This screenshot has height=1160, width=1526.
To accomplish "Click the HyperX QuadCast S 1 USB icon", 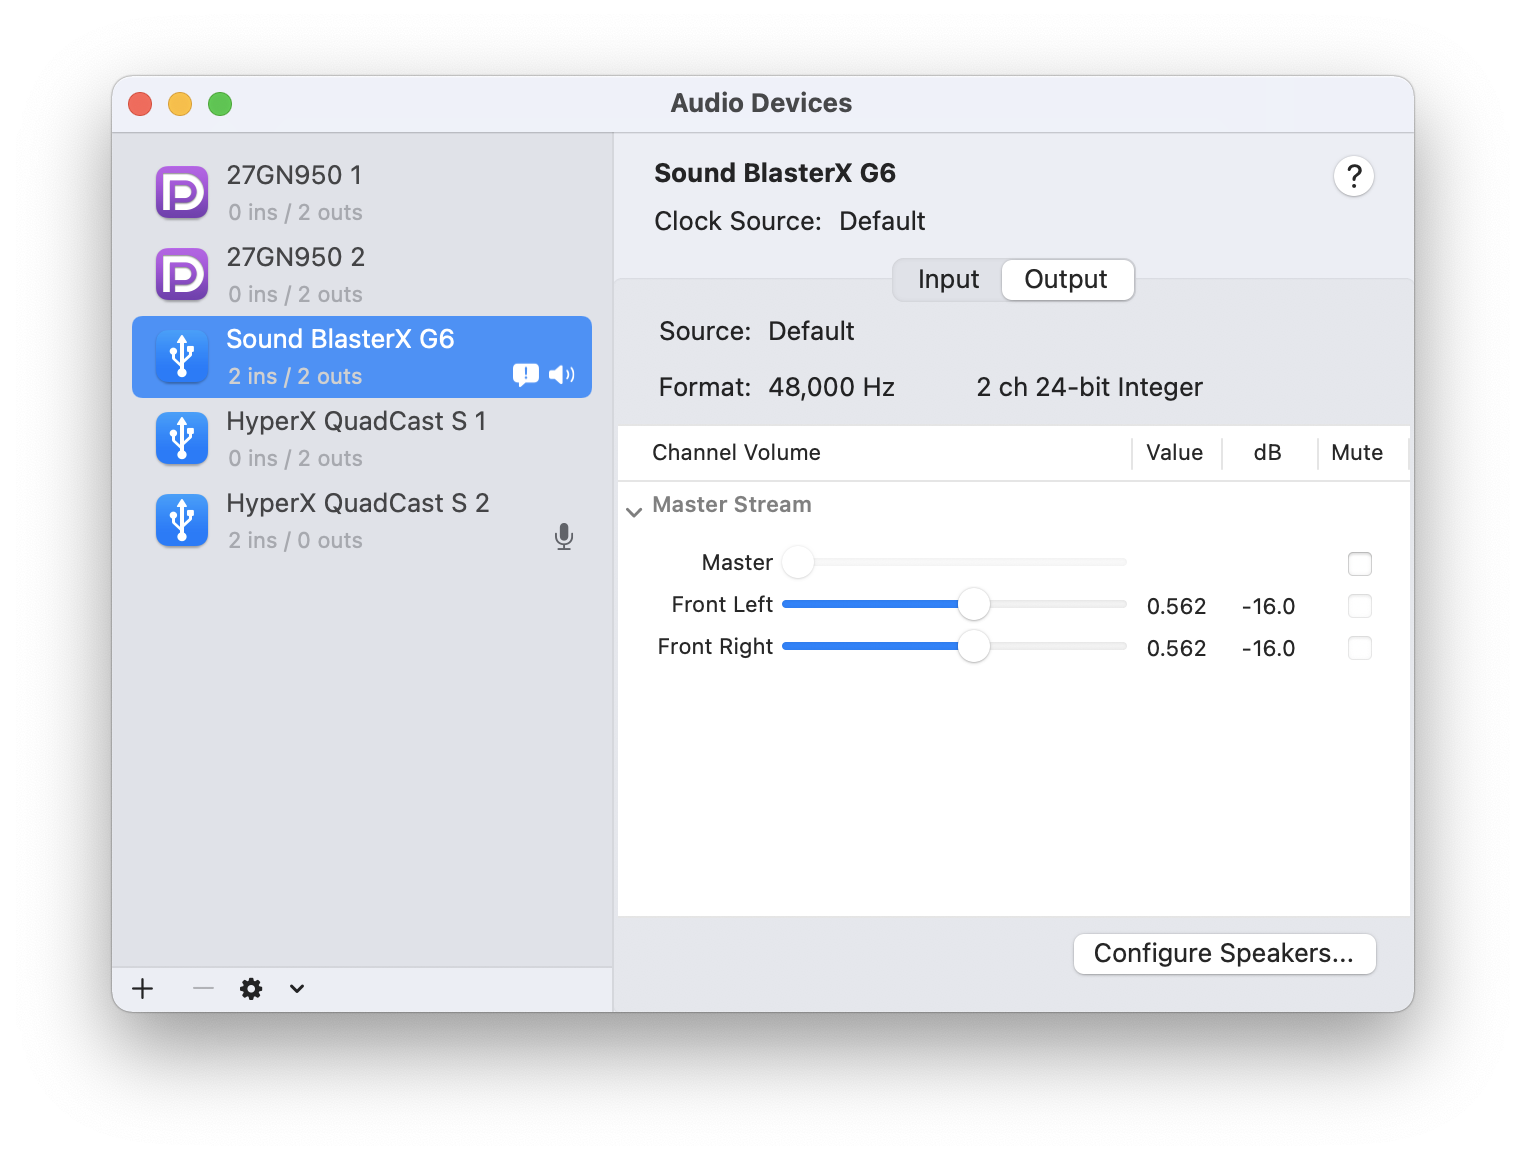I will [x=182, y=438].
